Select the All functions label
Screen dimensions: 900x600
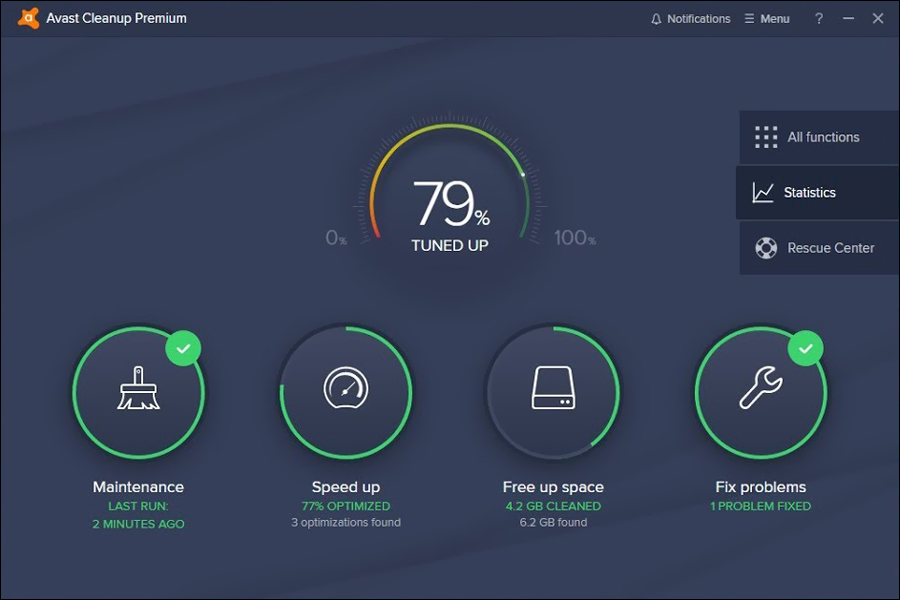tap(823, 137)
